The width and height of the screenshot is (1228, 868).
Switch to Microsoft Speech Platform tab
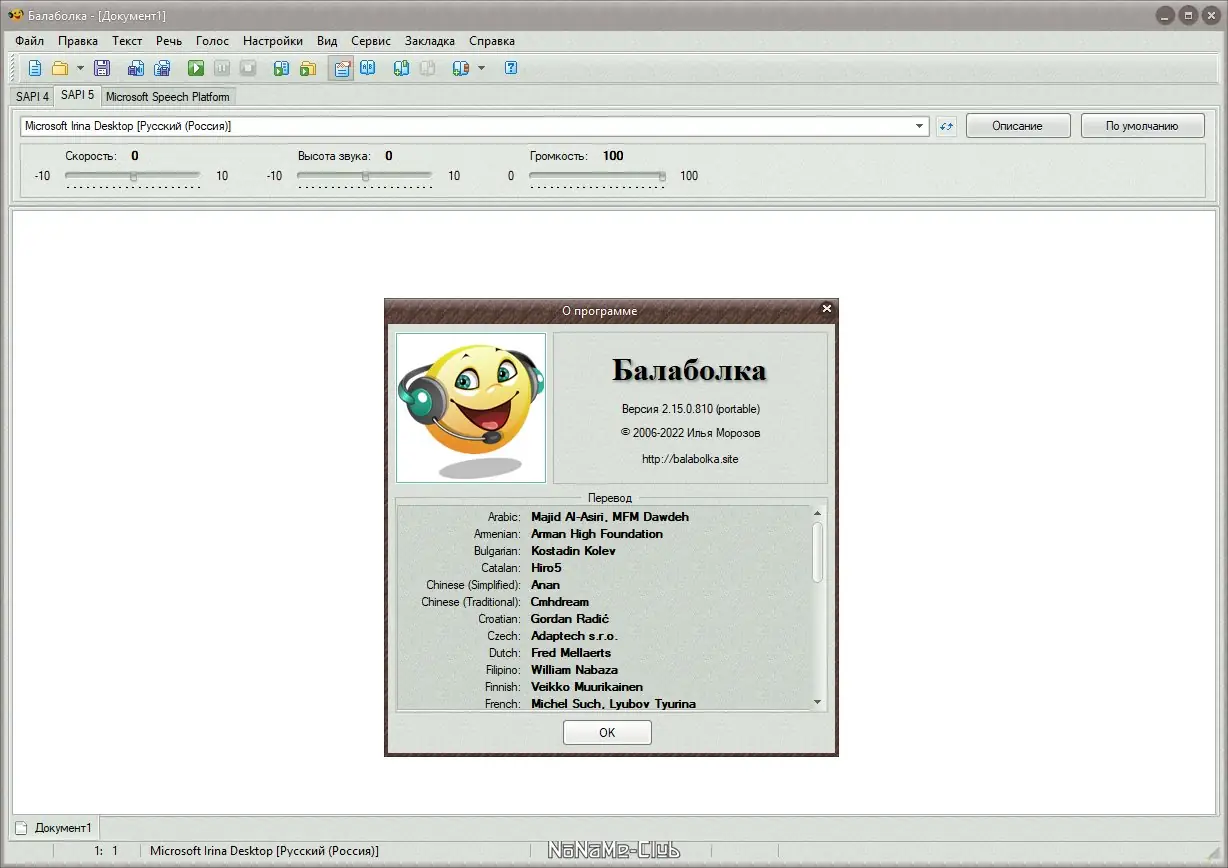(x=167, y=97)
